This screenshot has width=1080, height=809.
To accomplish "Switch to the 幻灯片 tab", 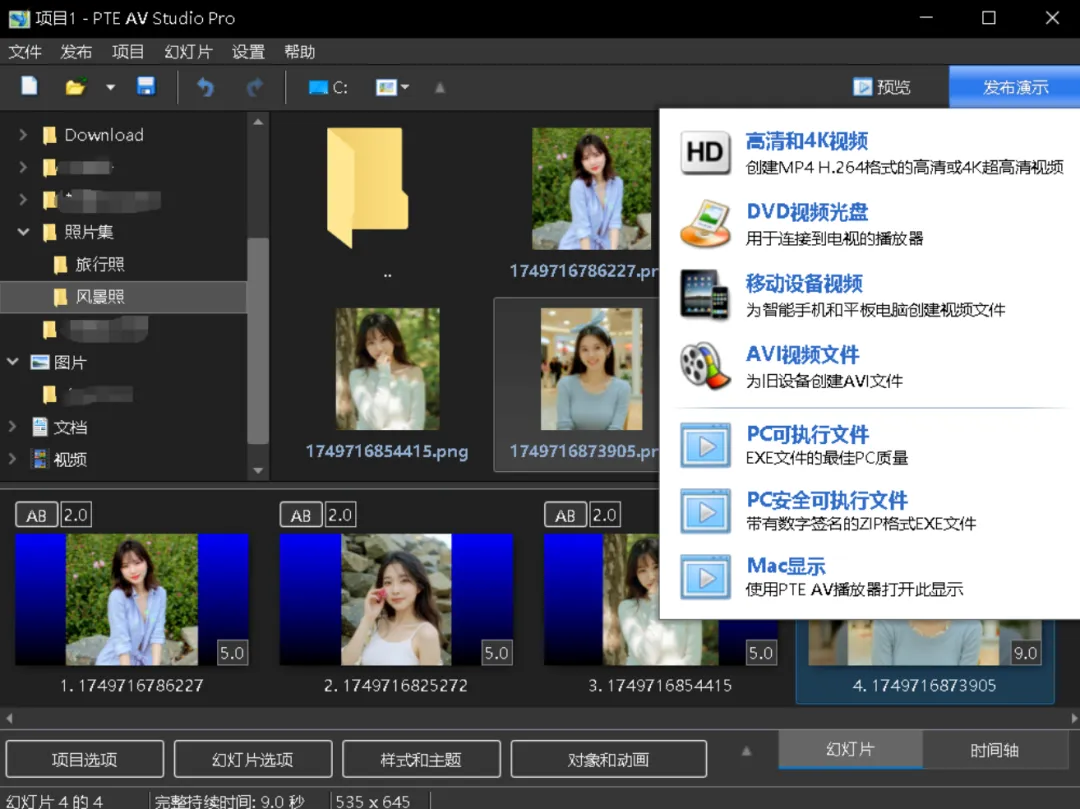I will (x=850, y=750).
